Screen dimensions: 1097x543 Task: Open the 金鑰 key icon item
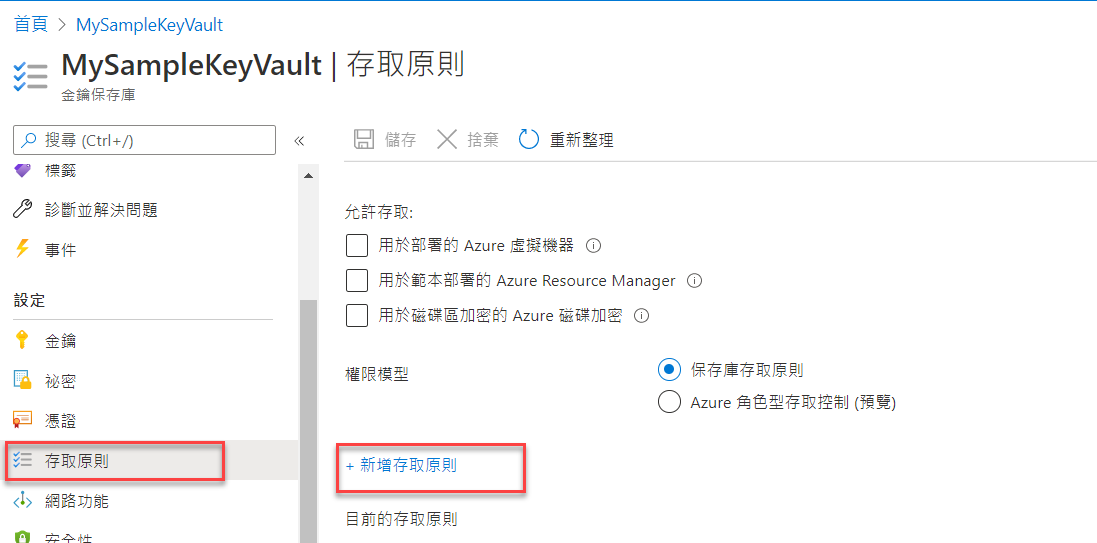tap(22, 341)
